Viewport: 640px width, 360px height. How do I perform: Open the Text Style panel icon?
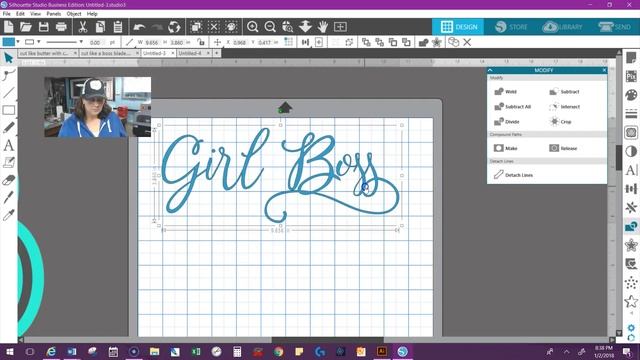point(631,170)
